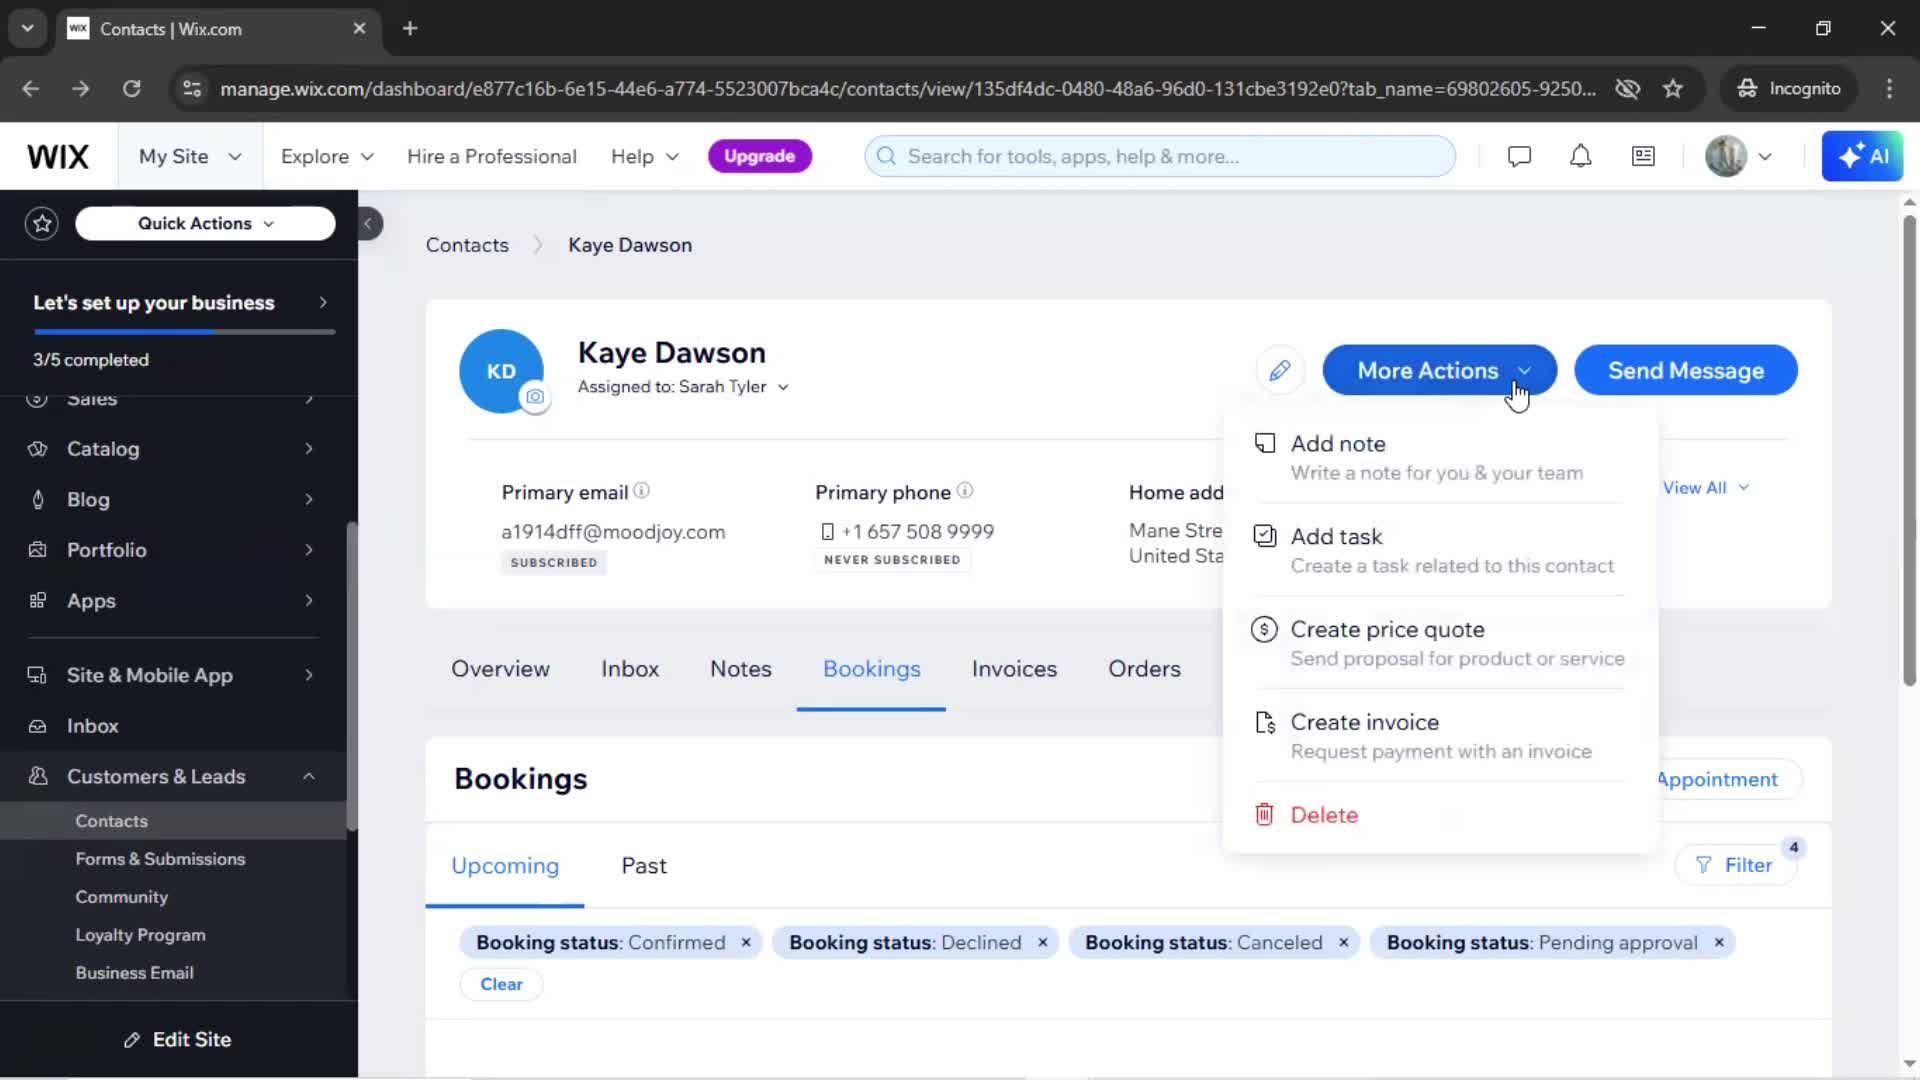Go to Contacts breadcrumb link
This screenshot has width=1920, height=1080.
coord(467,245)
